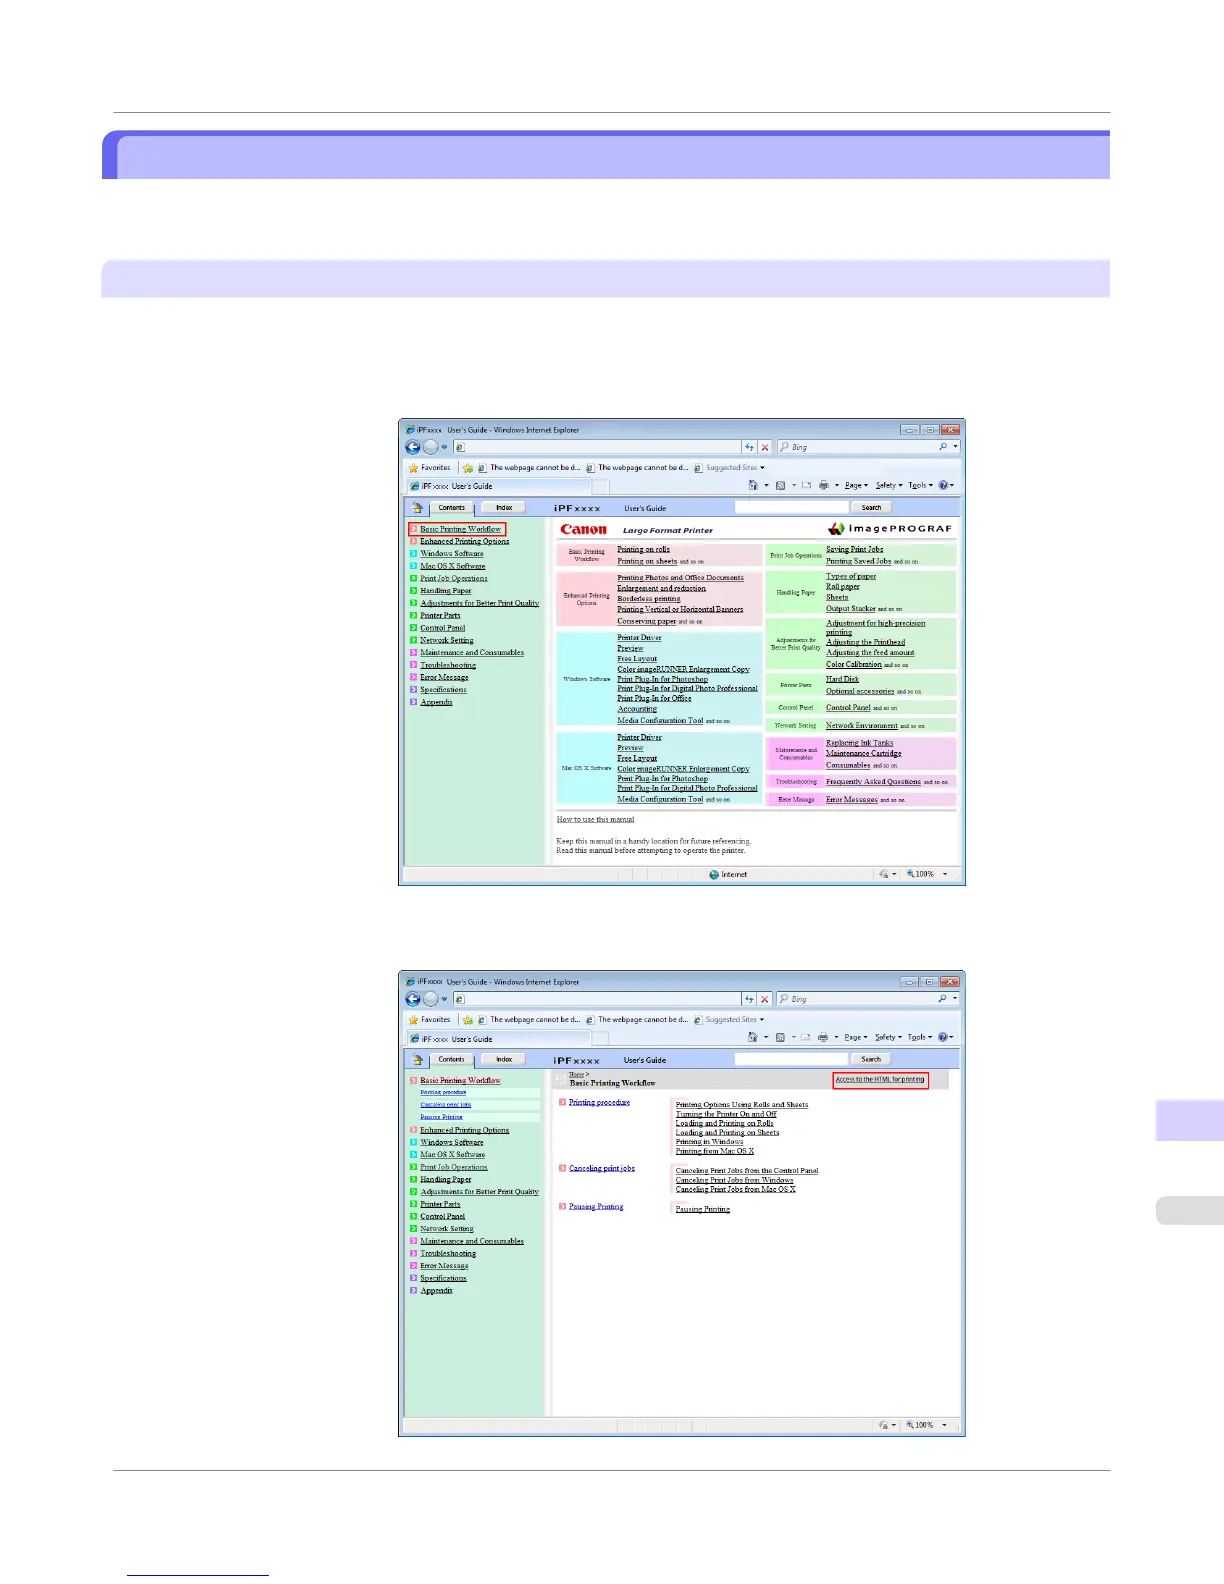Open Troubleshooting in the upper window sidebar
Screen dimensions: 1224x1584
(x=448, y=665)
